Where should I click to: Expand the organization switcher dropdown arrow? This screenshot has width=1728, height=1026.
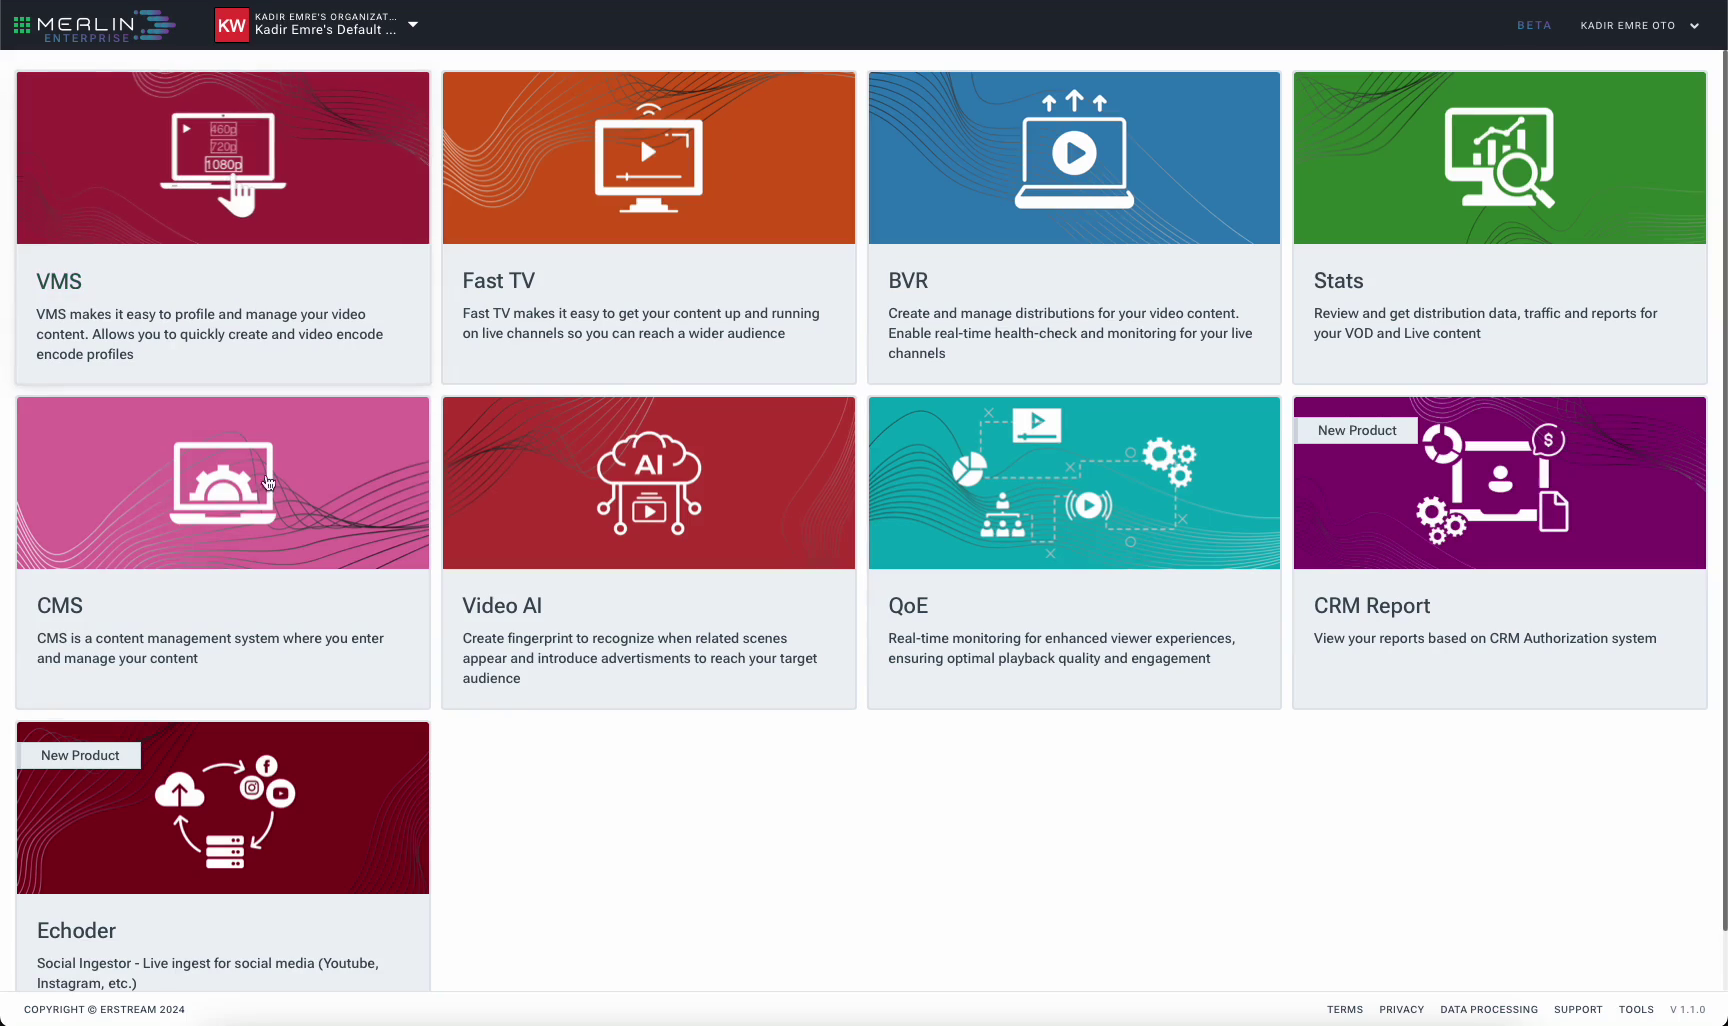[x=413, y=24]
